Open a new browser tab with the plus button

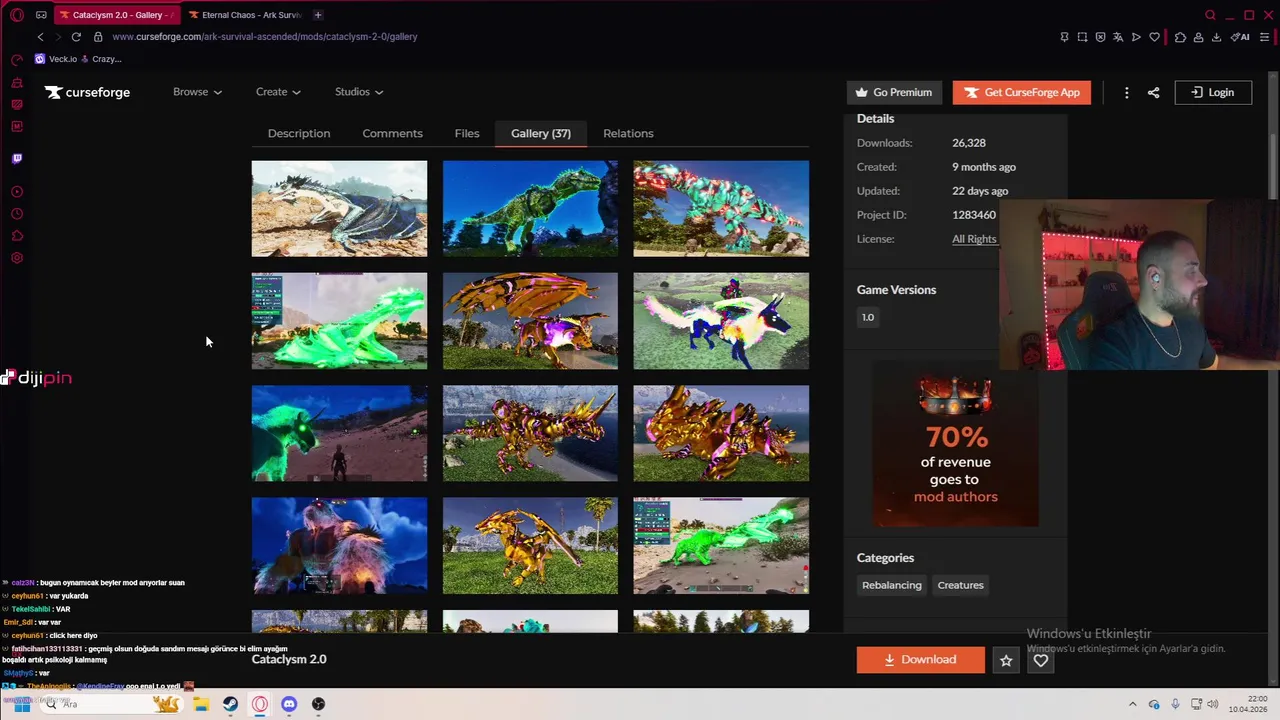(318, 15)
